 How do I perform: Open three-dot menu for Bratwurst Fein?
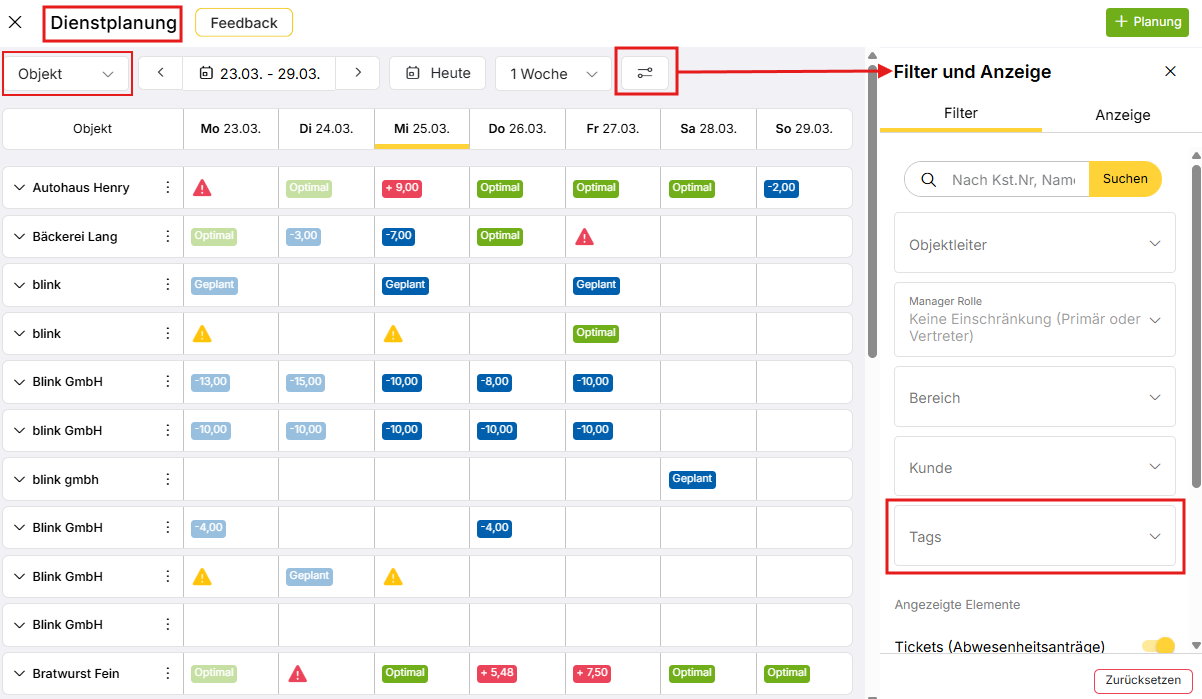(168, 673)
